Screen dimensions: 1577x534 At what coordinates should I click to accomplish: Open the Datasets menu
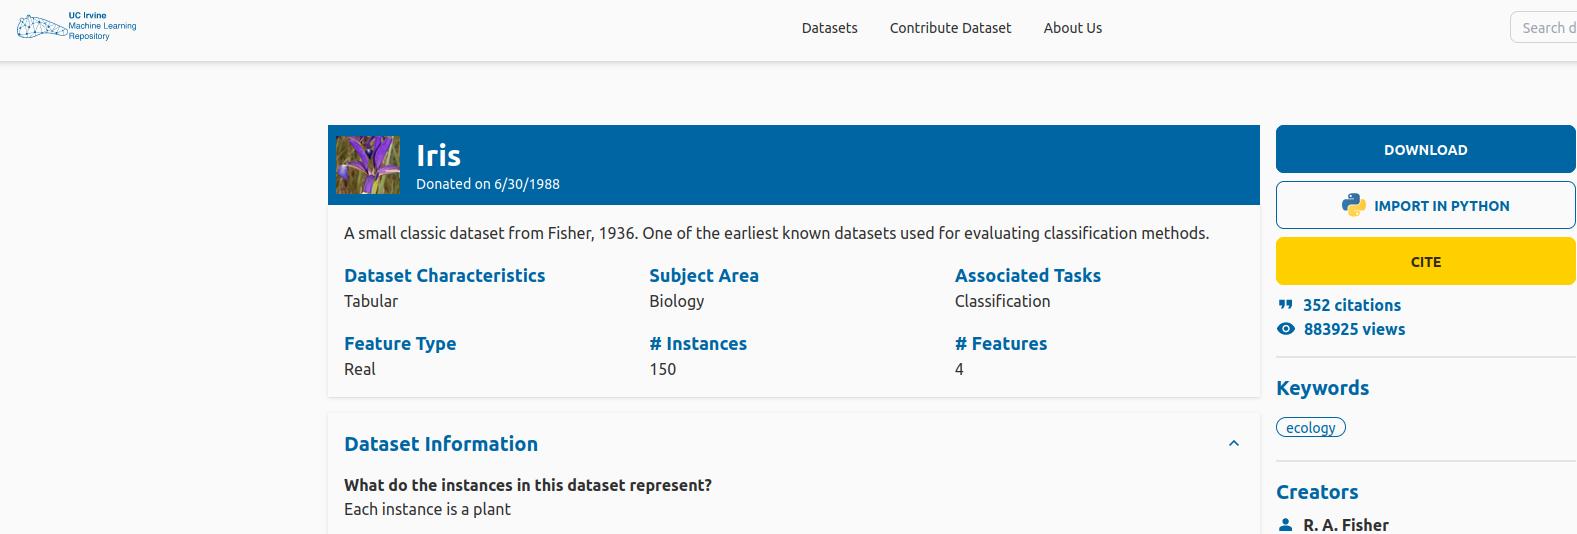[x=829, y=28]
